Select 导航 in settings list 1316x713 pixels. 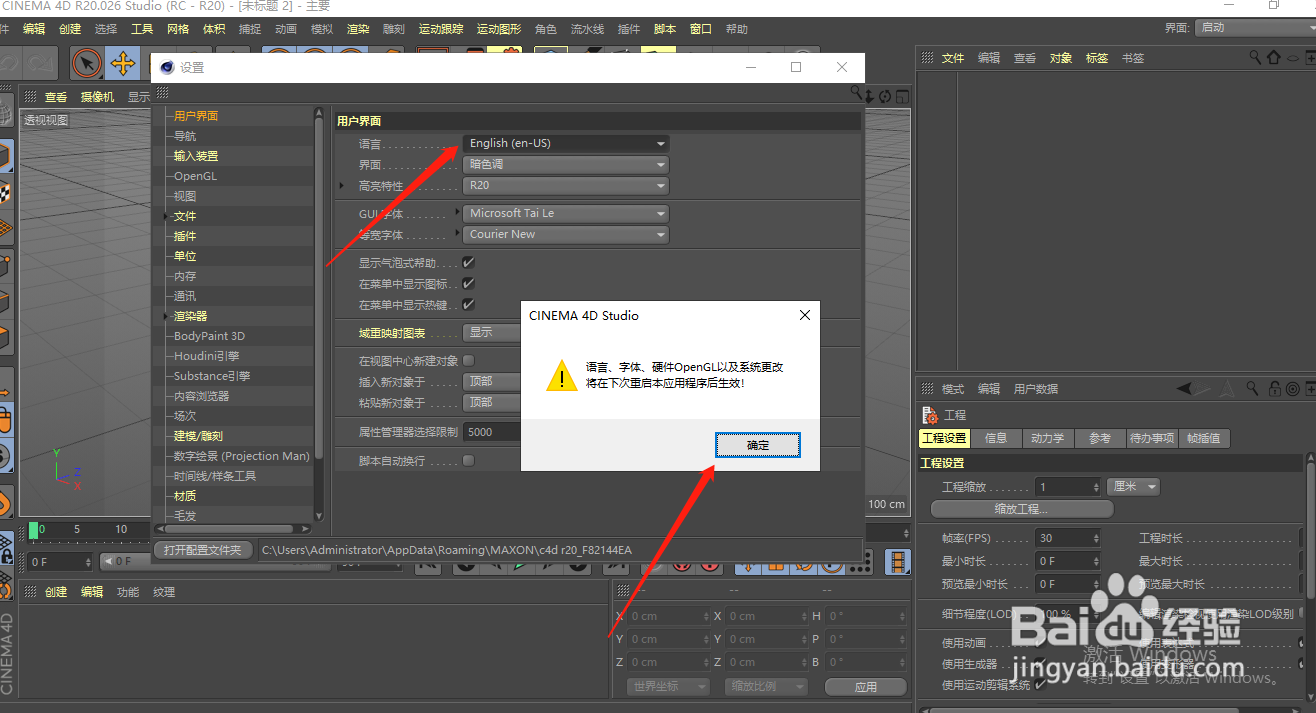point(185,136)
